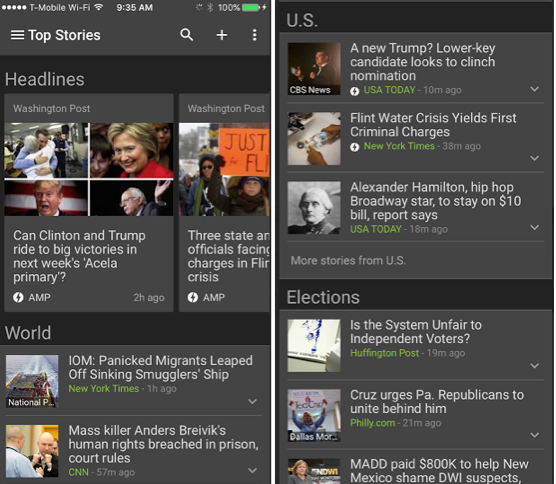The height and width of the screenshot is (484, 556).
Task: Expand the Flint Water Crisis story chevron
Action: coord(535,158)
